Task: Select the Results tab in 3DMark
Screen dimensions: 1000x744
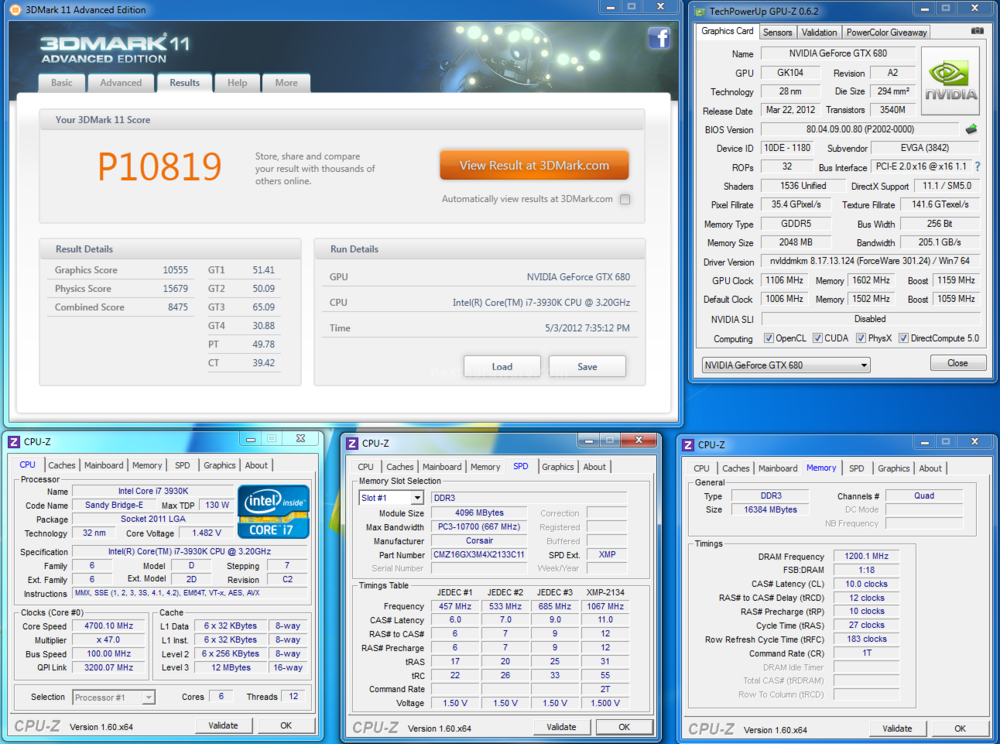Action: point(184,83)
